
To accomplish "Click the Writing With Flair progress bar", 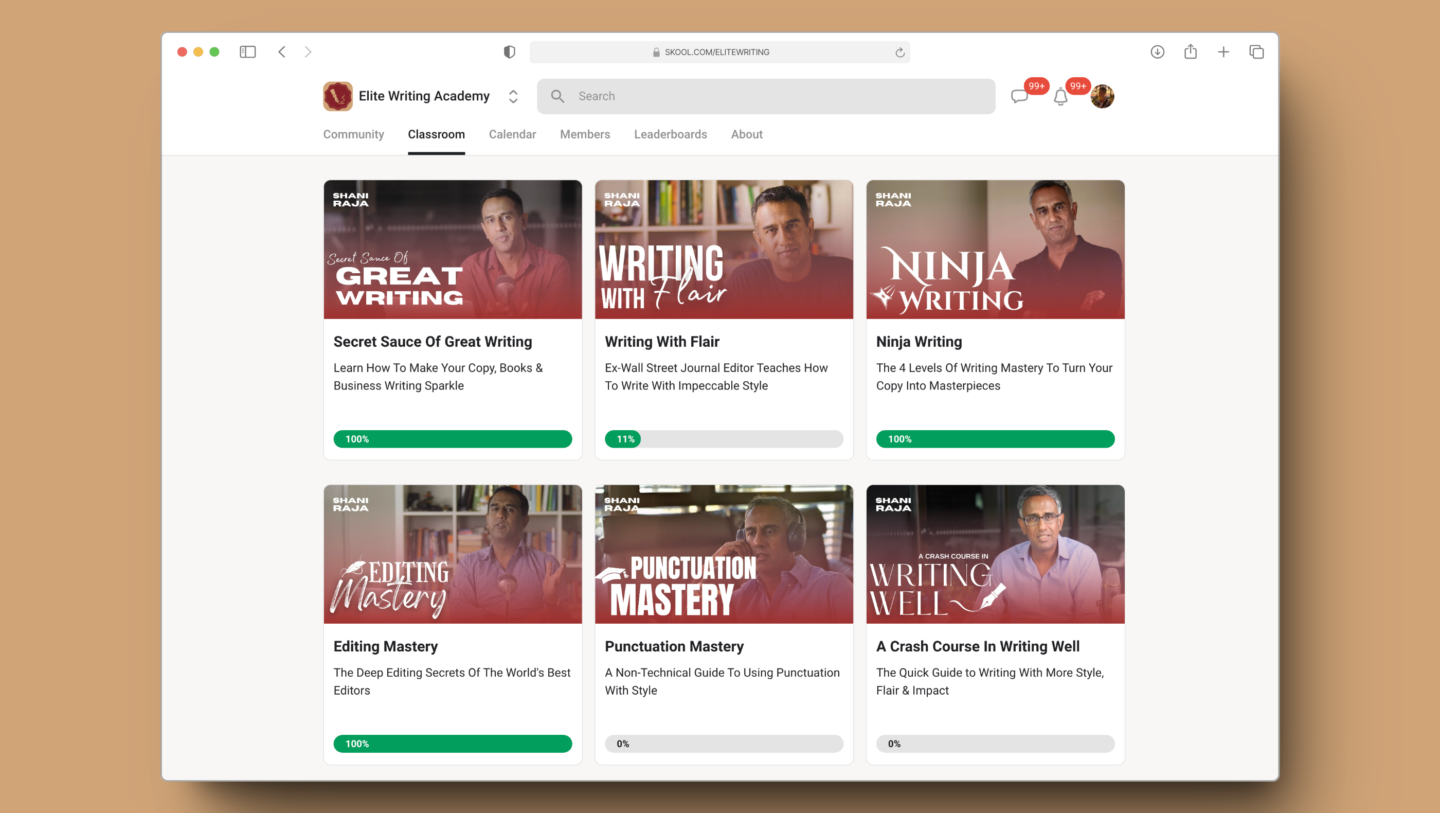I will (723, 438).
